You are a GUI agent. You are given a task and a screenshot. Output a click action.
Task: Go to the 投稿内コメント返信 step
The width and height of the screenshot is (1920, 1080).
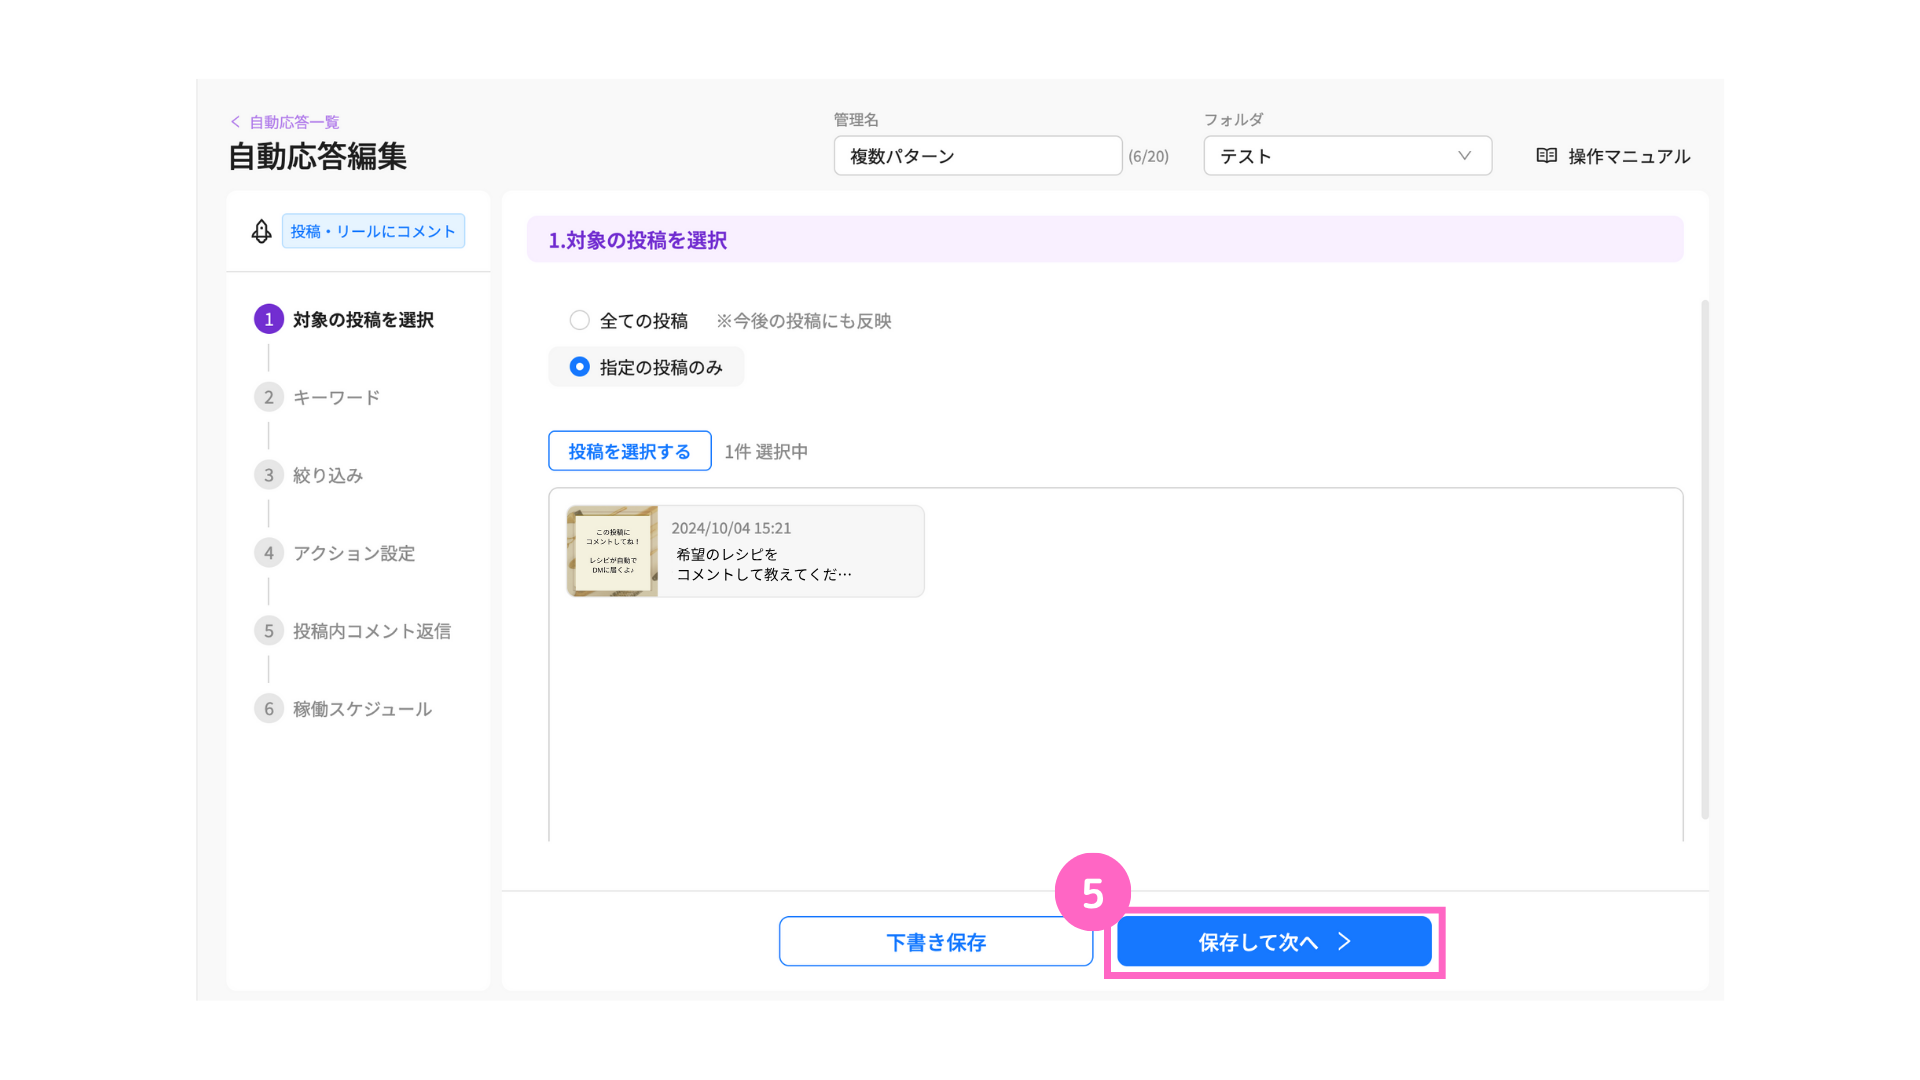pos(371,631)
